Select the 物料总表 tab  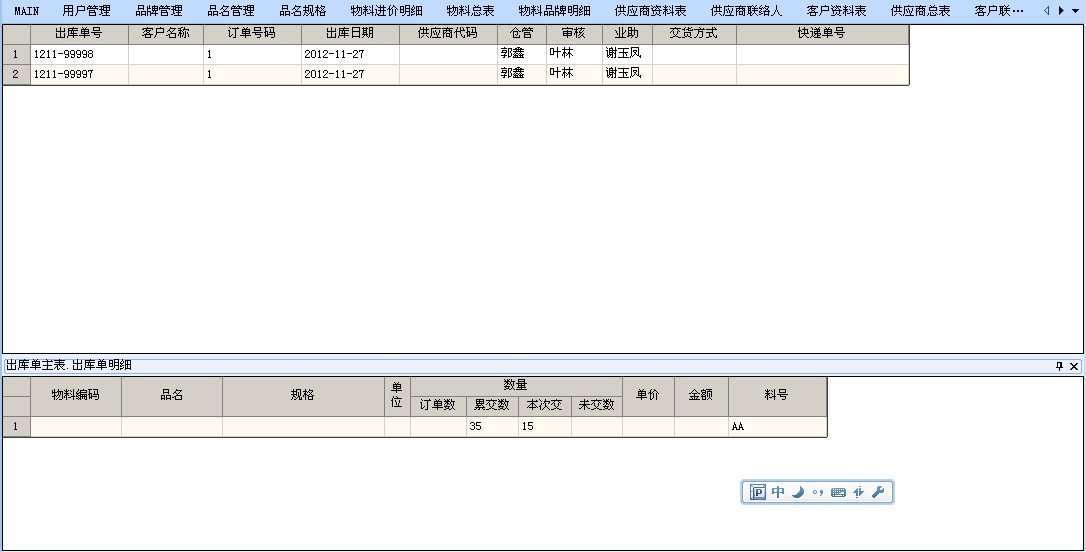471,10
